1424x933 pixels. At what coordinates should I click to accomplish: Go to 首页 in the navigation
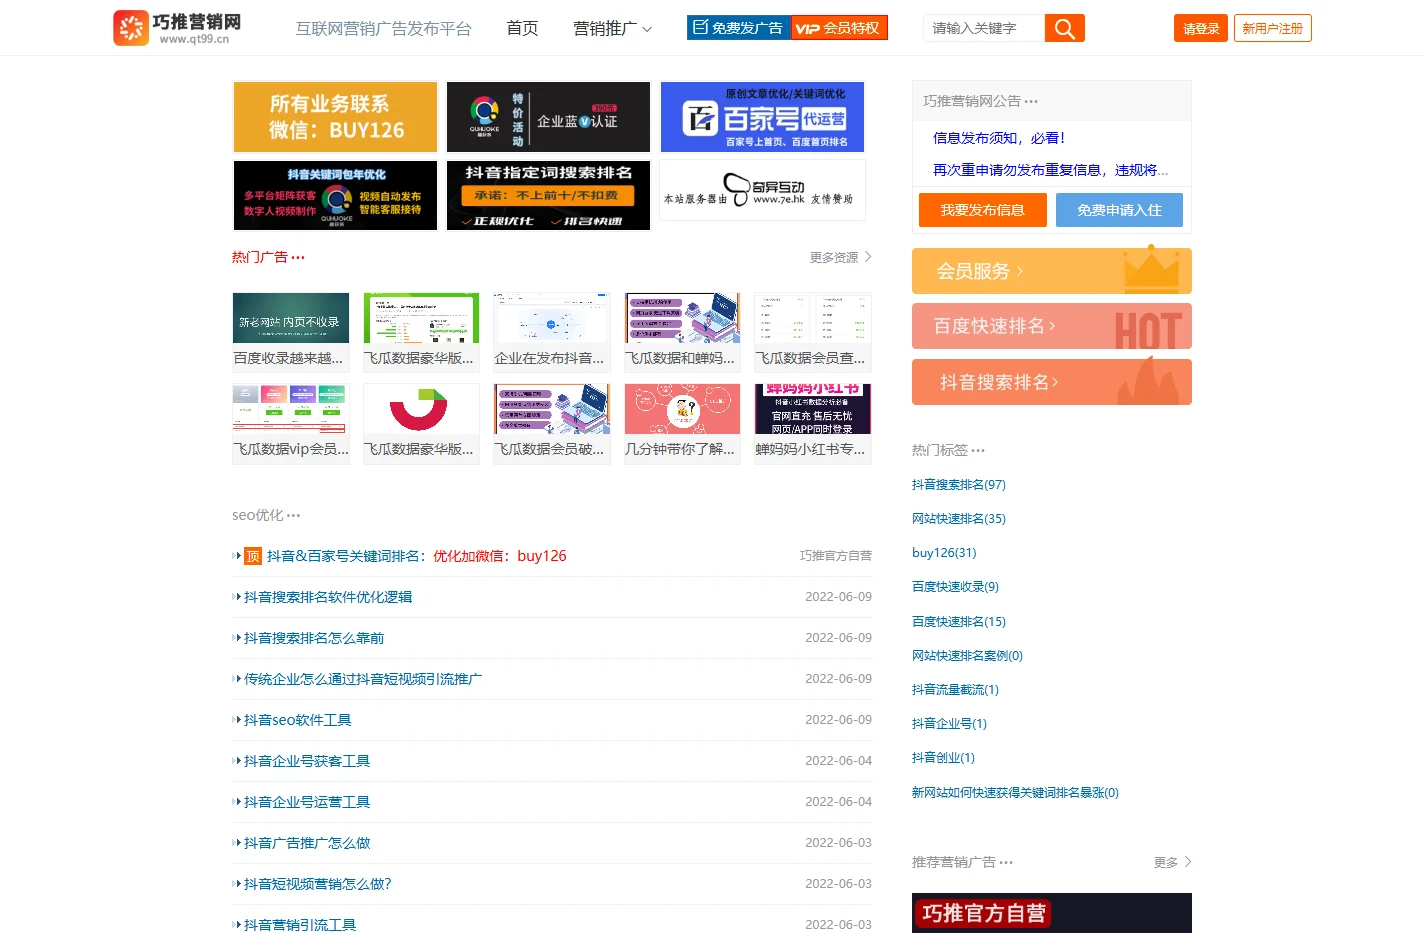pyautogui.click(x=522, y=29)
